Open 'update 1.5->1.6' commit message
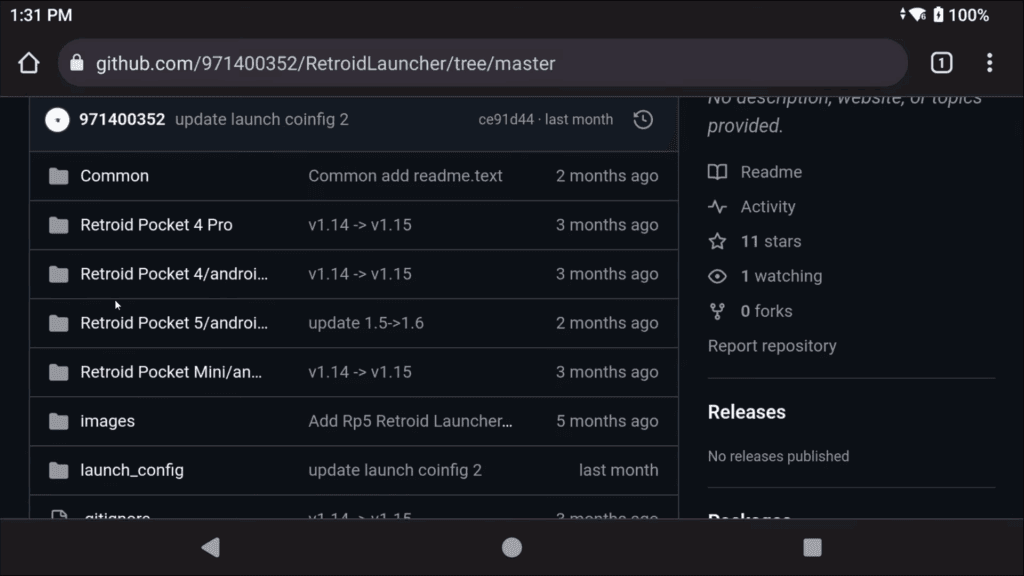1024x576 pixels. tap(366, 323)
